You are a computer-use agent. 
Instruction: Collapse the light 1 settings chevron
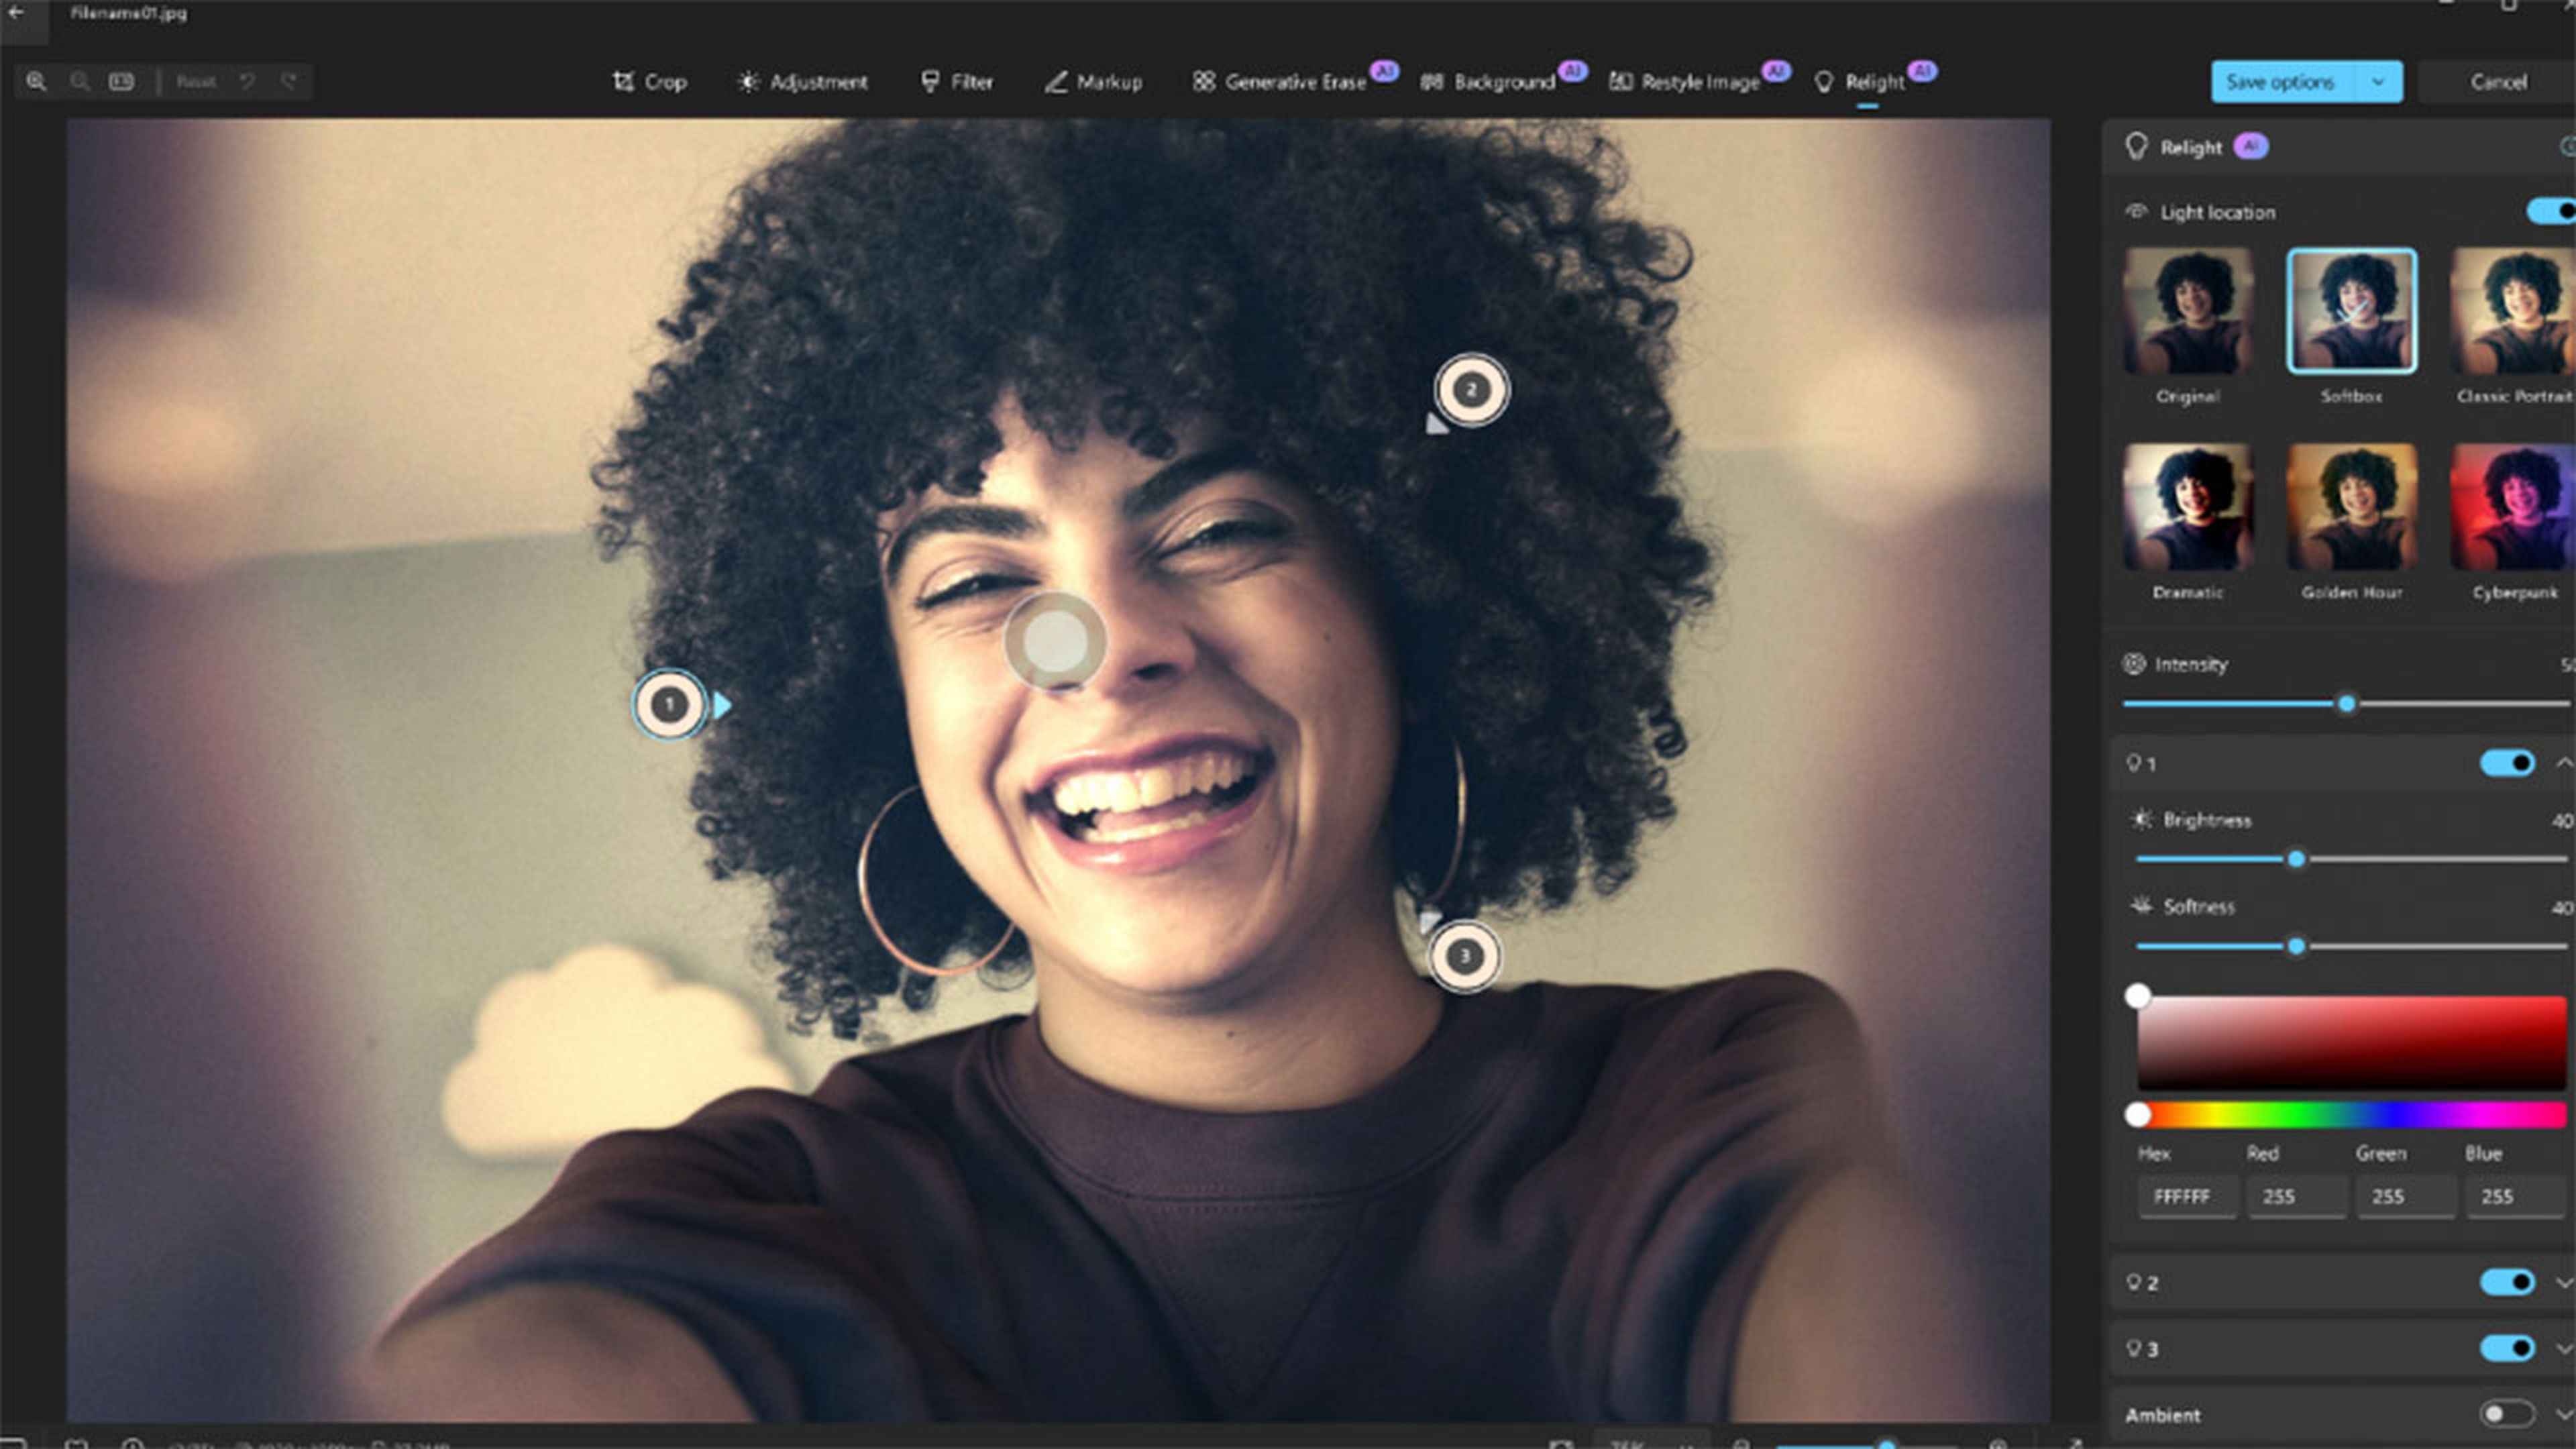click(x=2564, y=763)
